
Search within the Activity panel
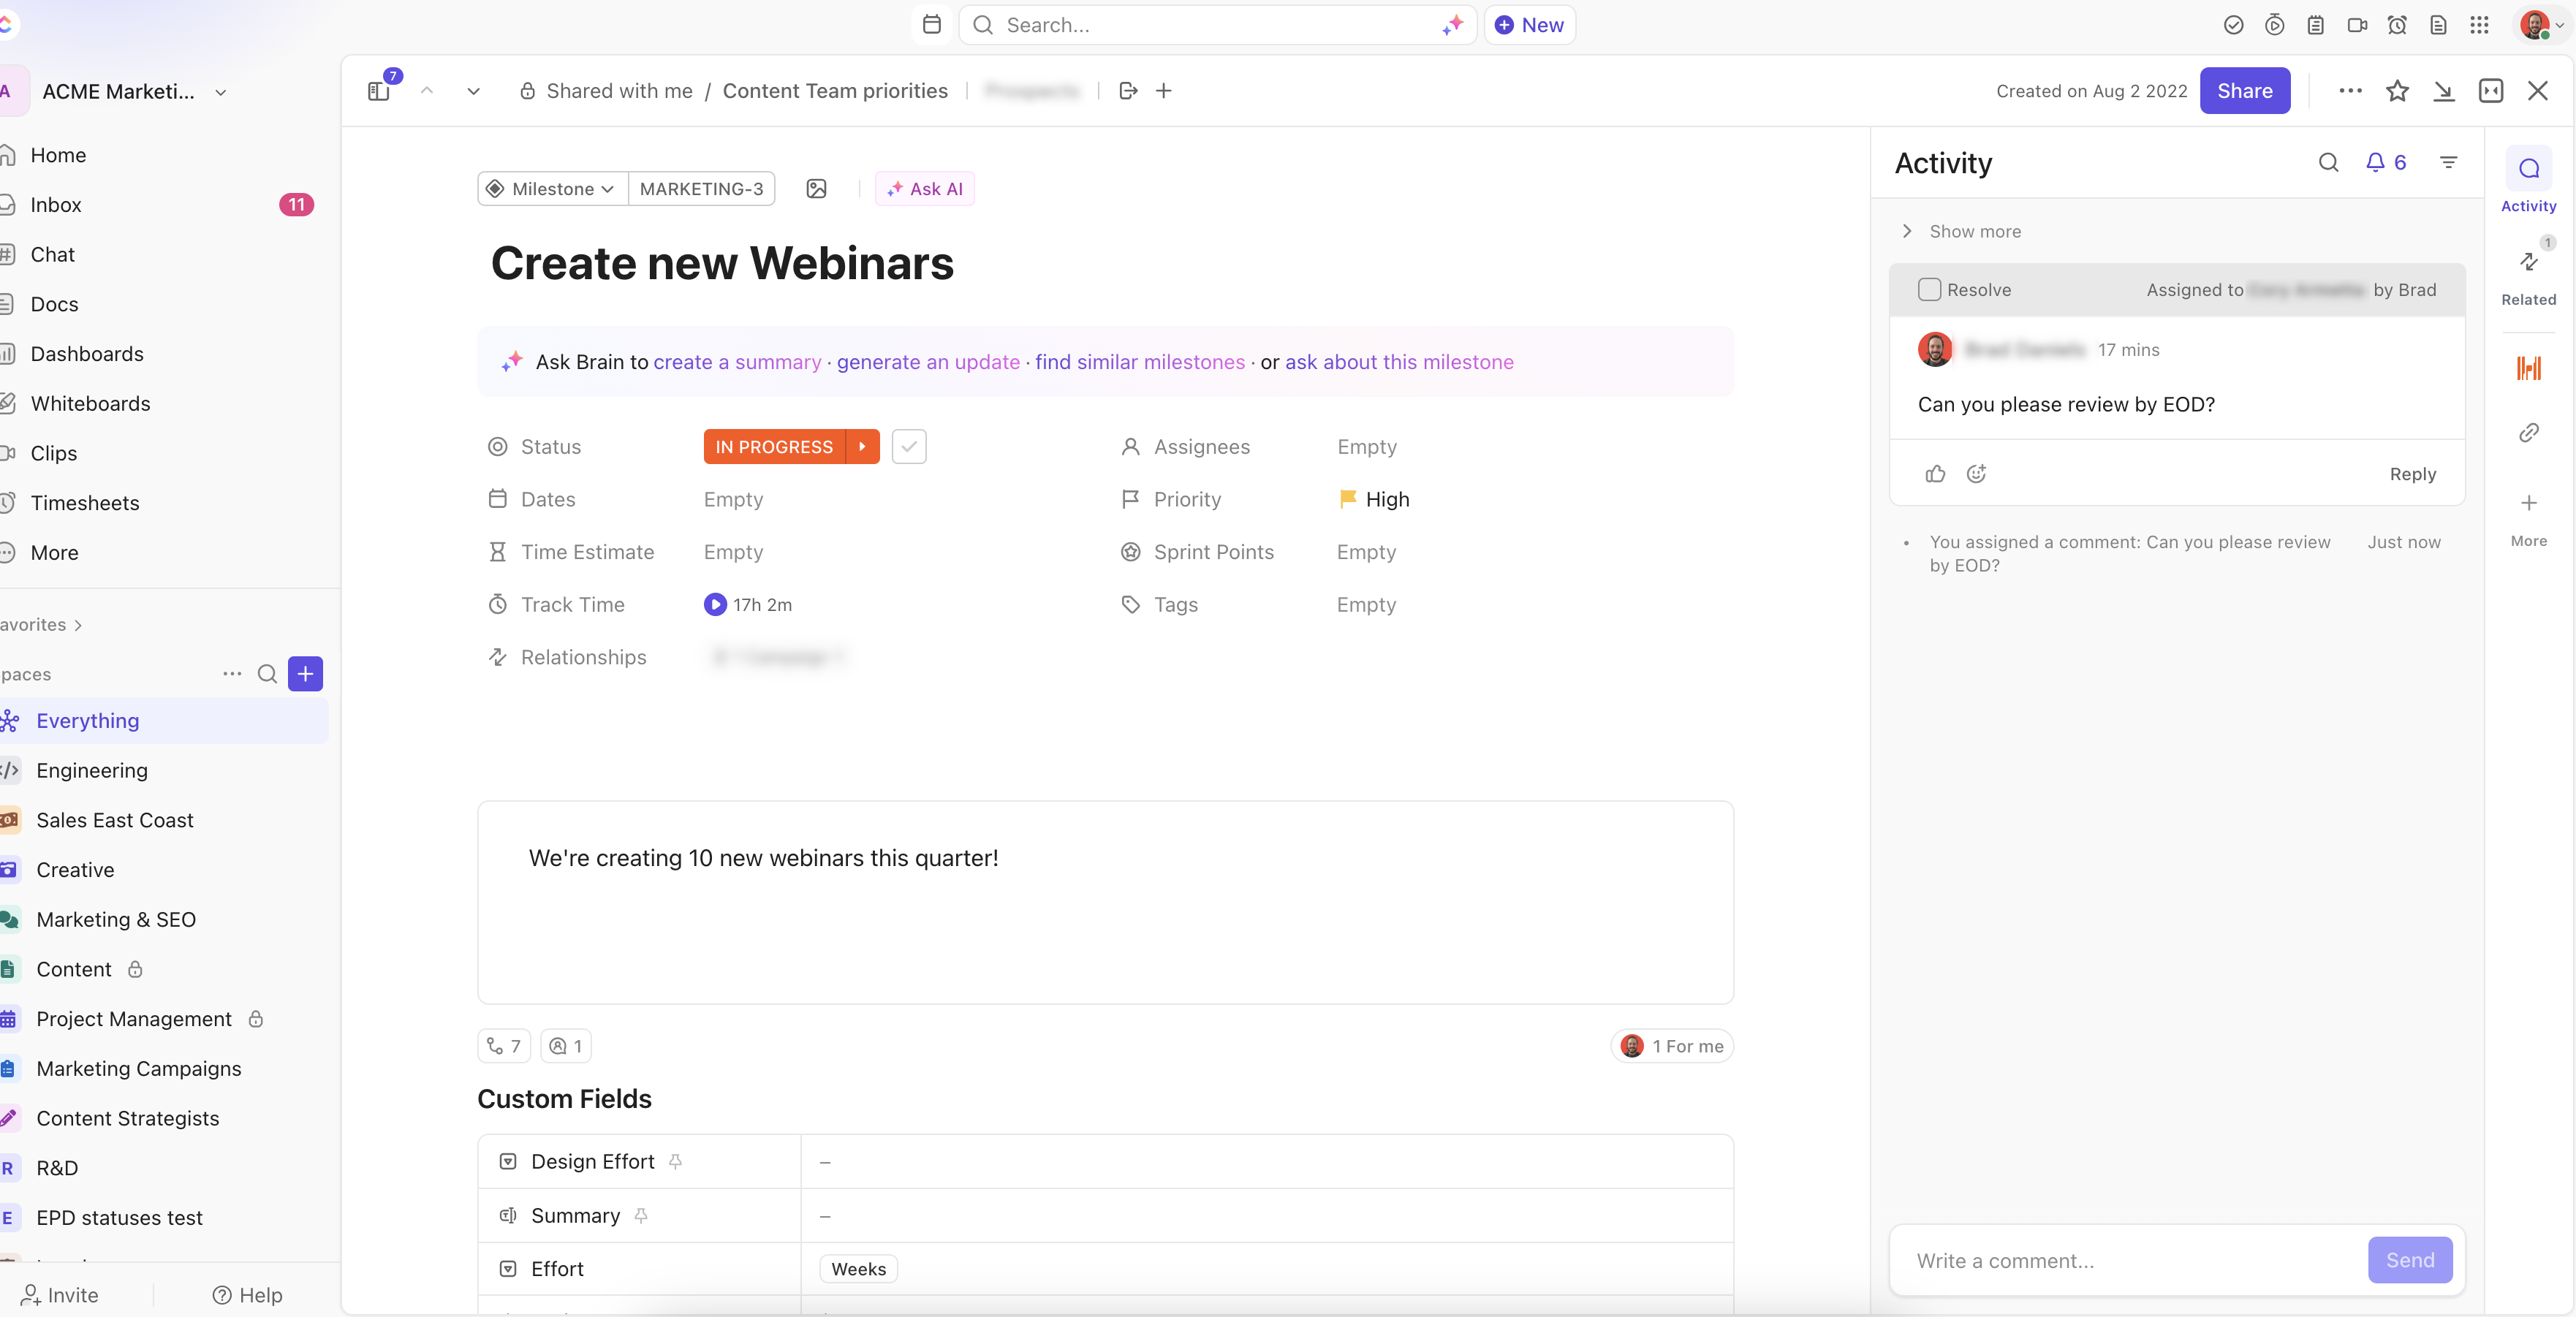[2328, 163]
